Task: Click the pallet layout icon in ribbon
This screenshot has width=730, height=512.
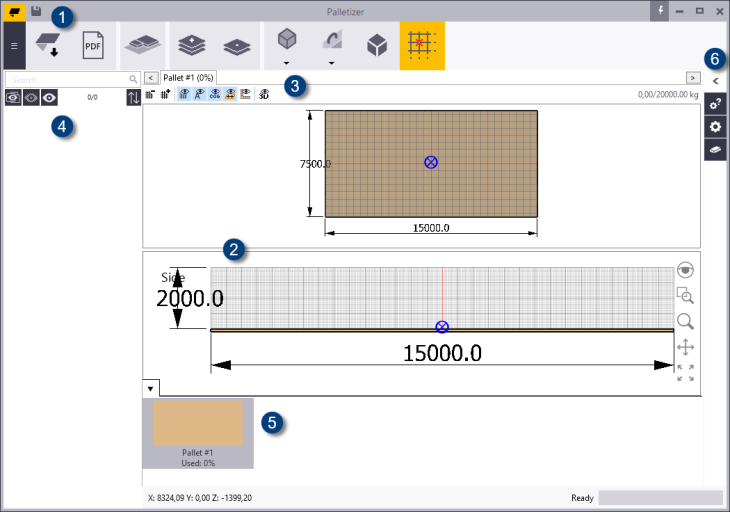Action: [x=142, y=45]
